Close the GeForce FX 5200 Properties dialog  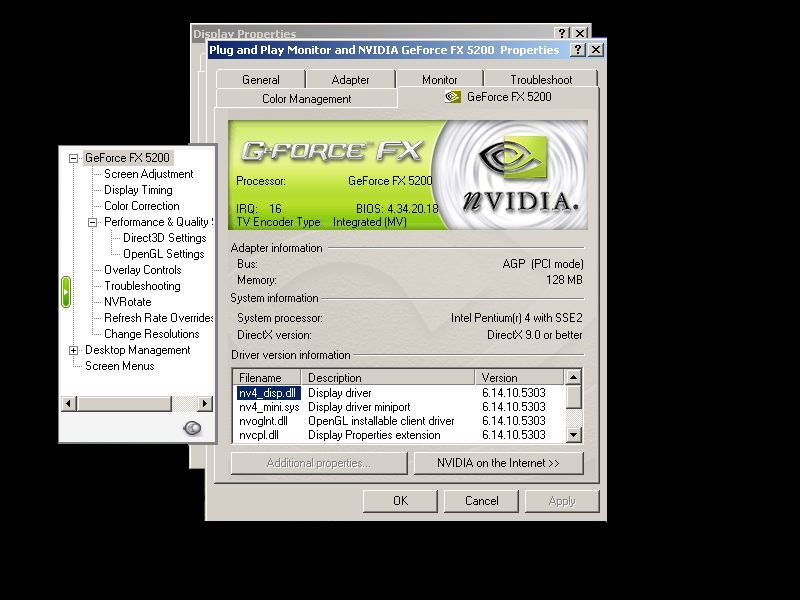tap(595, 49)
